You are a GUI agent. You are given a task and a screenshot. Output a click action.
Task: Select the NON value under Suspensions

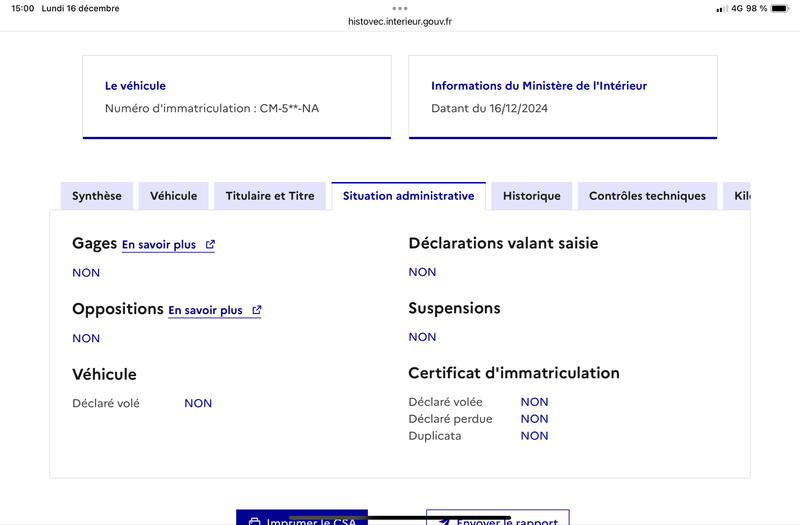pyautogui.click(x=422, y=337)
